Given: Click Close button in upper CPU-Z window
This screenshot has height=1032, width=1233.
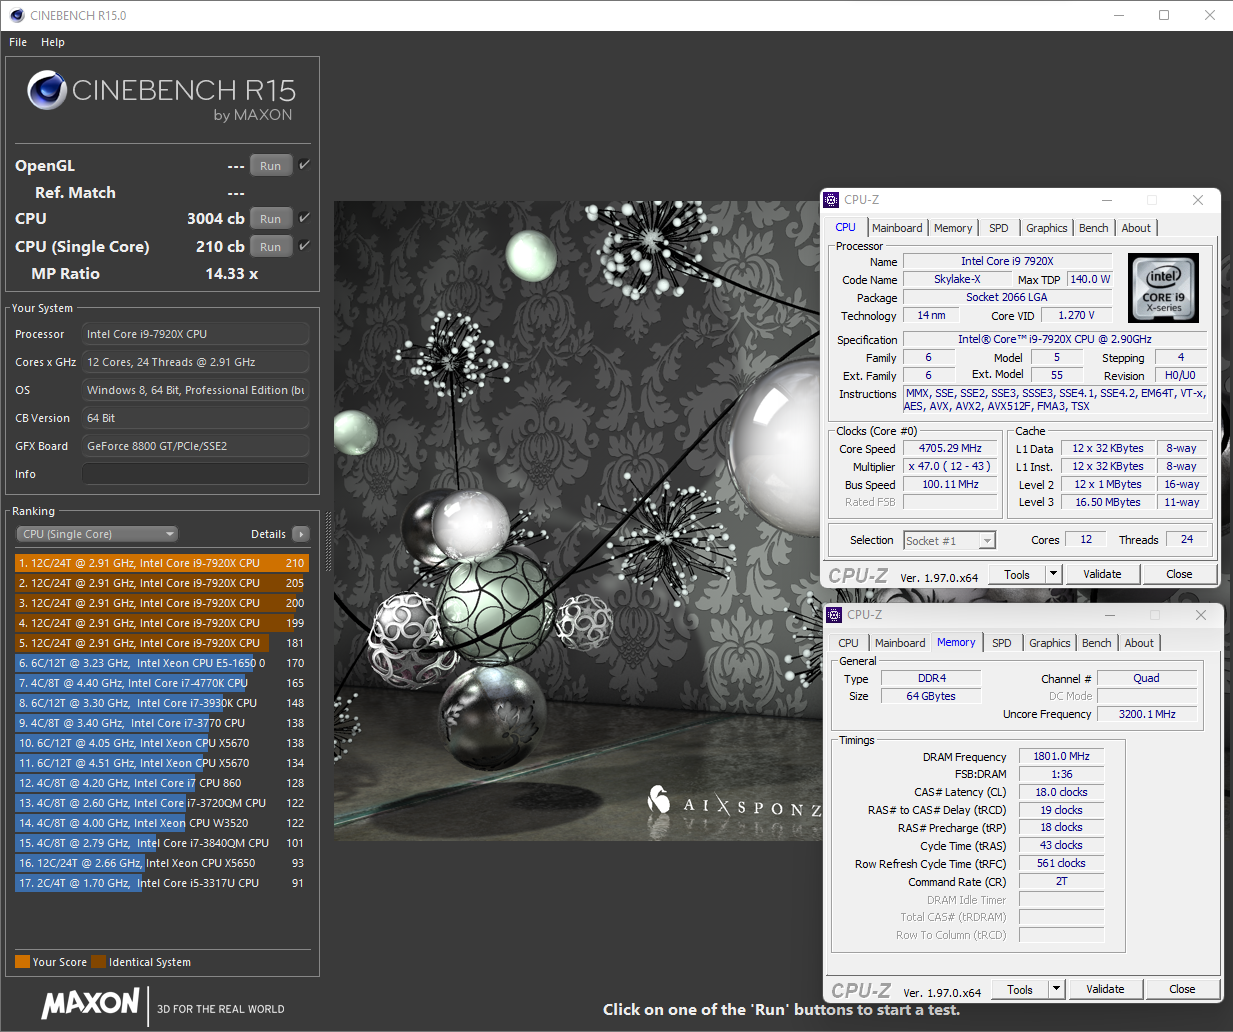Looking at the screenshot, I should 1179,574.
